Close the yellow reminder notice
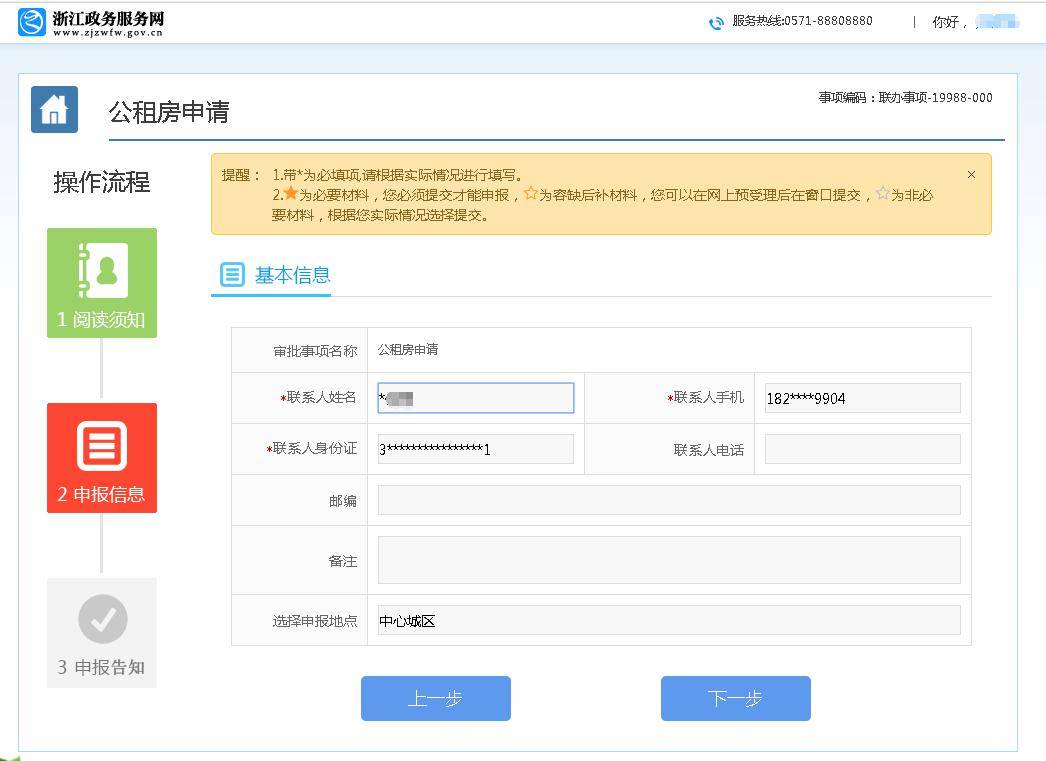 pos(971,174)
